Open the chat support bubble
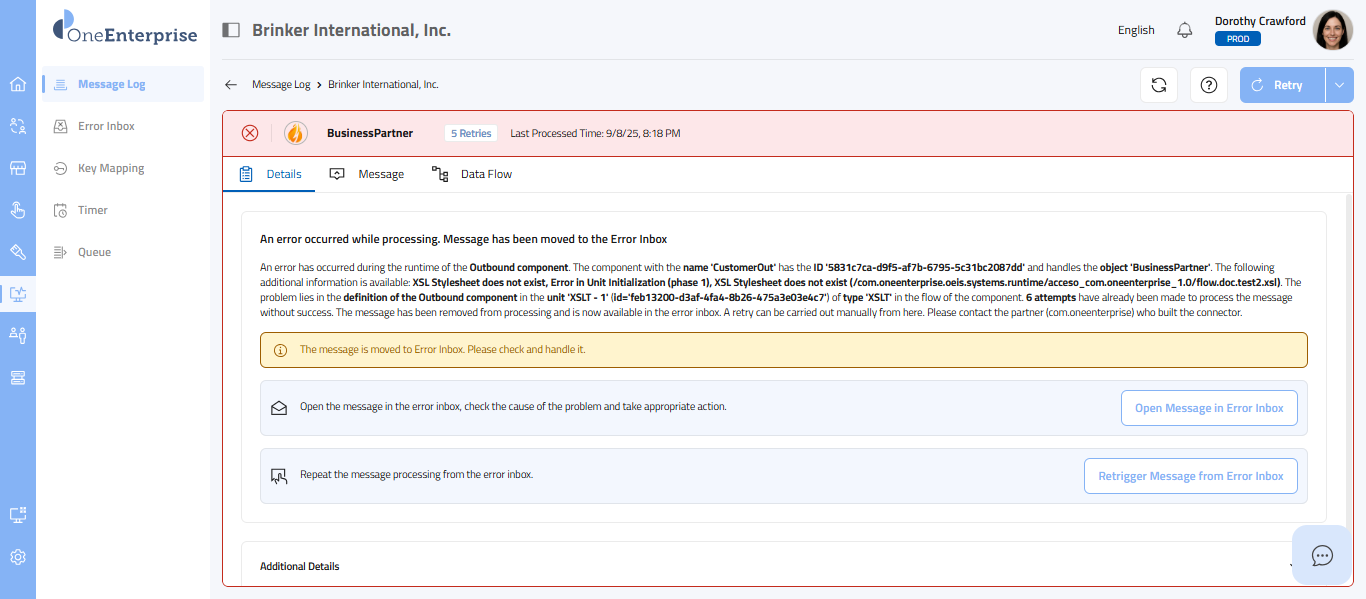This screenshot has width=1366, height=599. (x=1322, y=555)
